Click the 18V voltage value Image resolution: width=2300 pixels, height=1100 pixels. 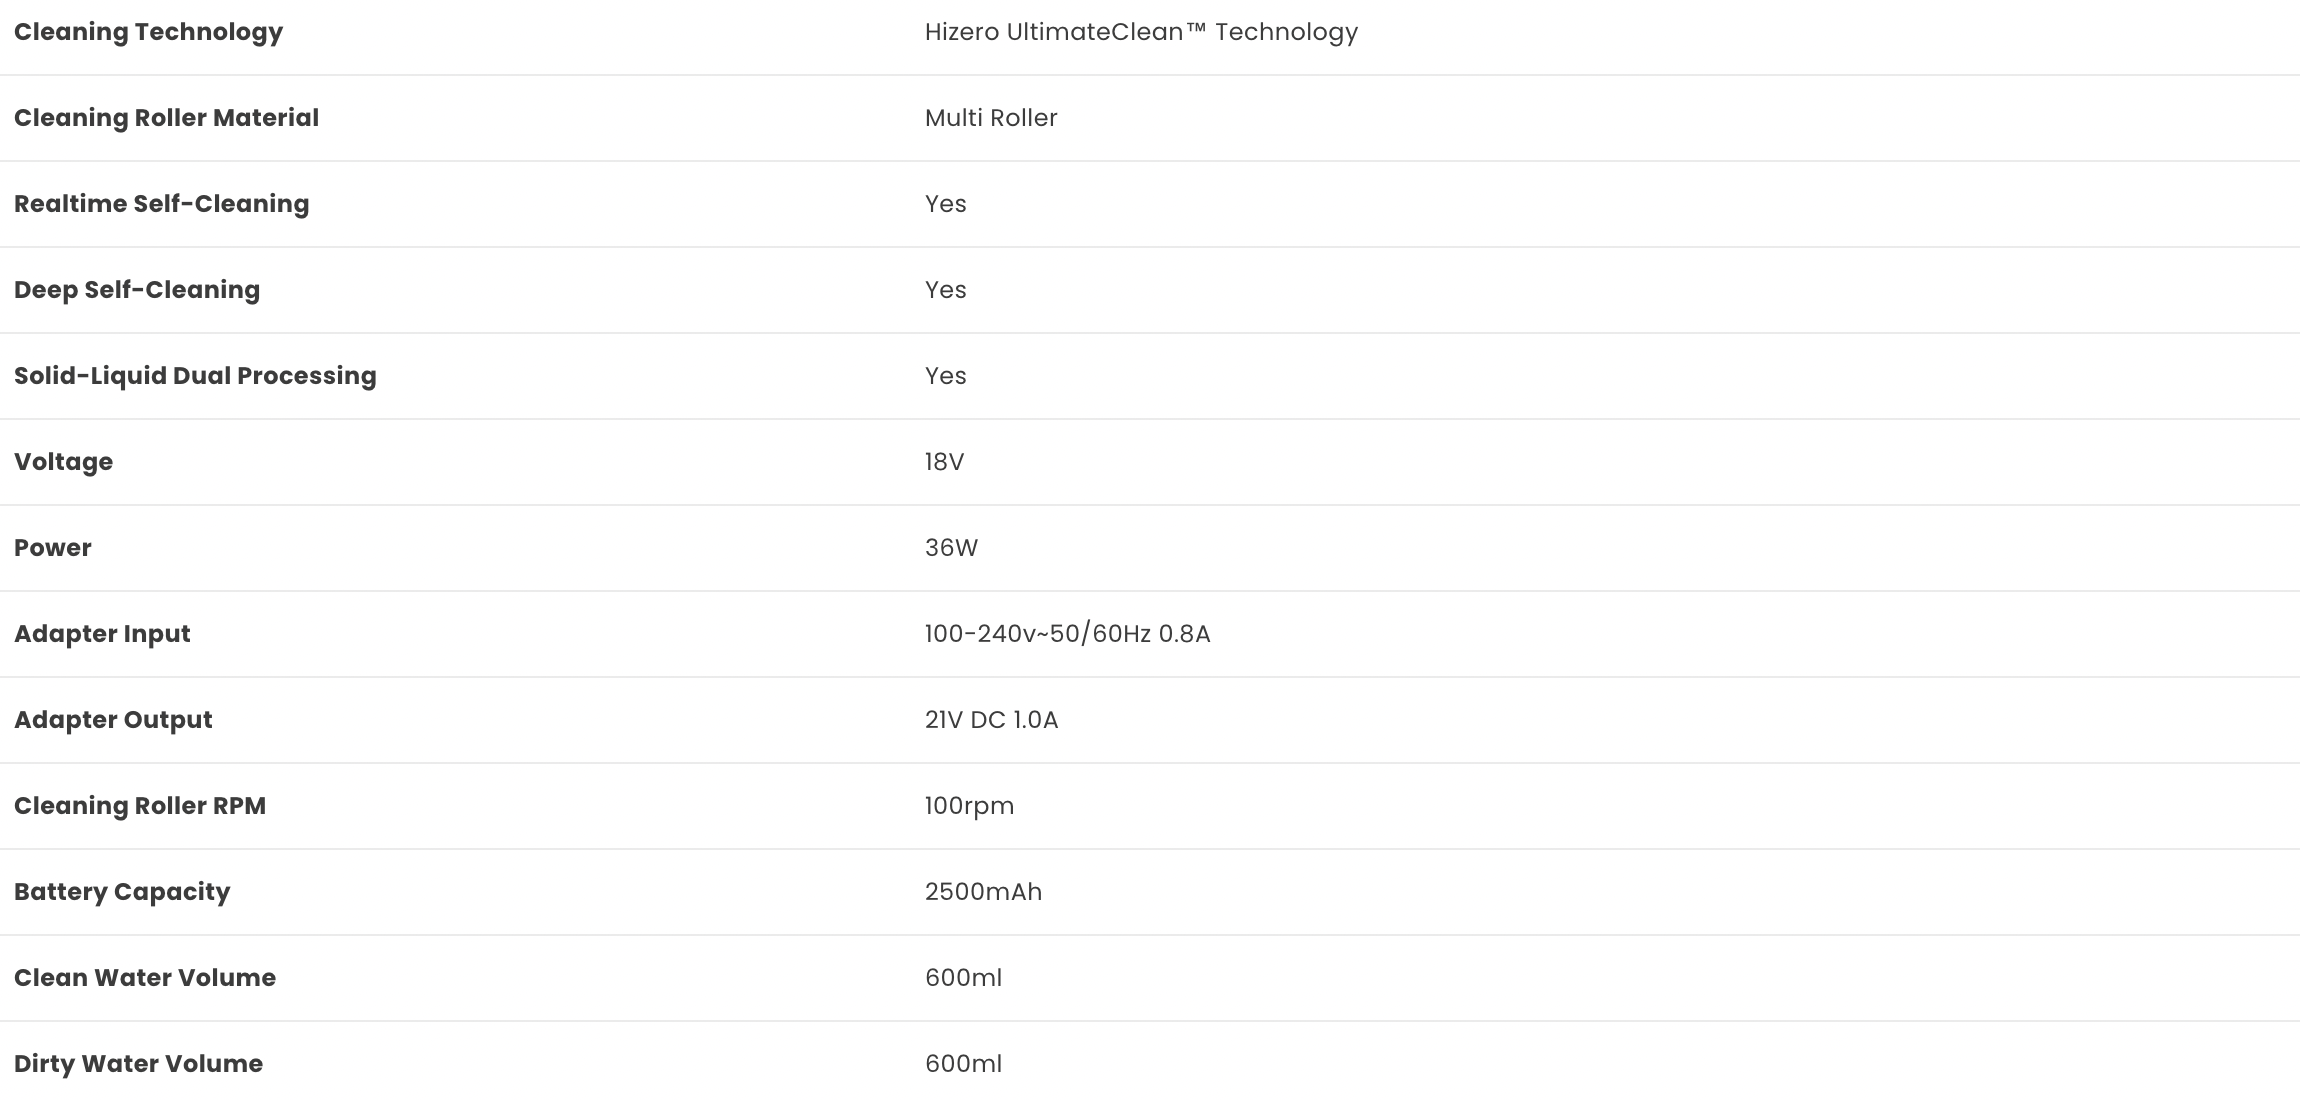pos(944,462)
